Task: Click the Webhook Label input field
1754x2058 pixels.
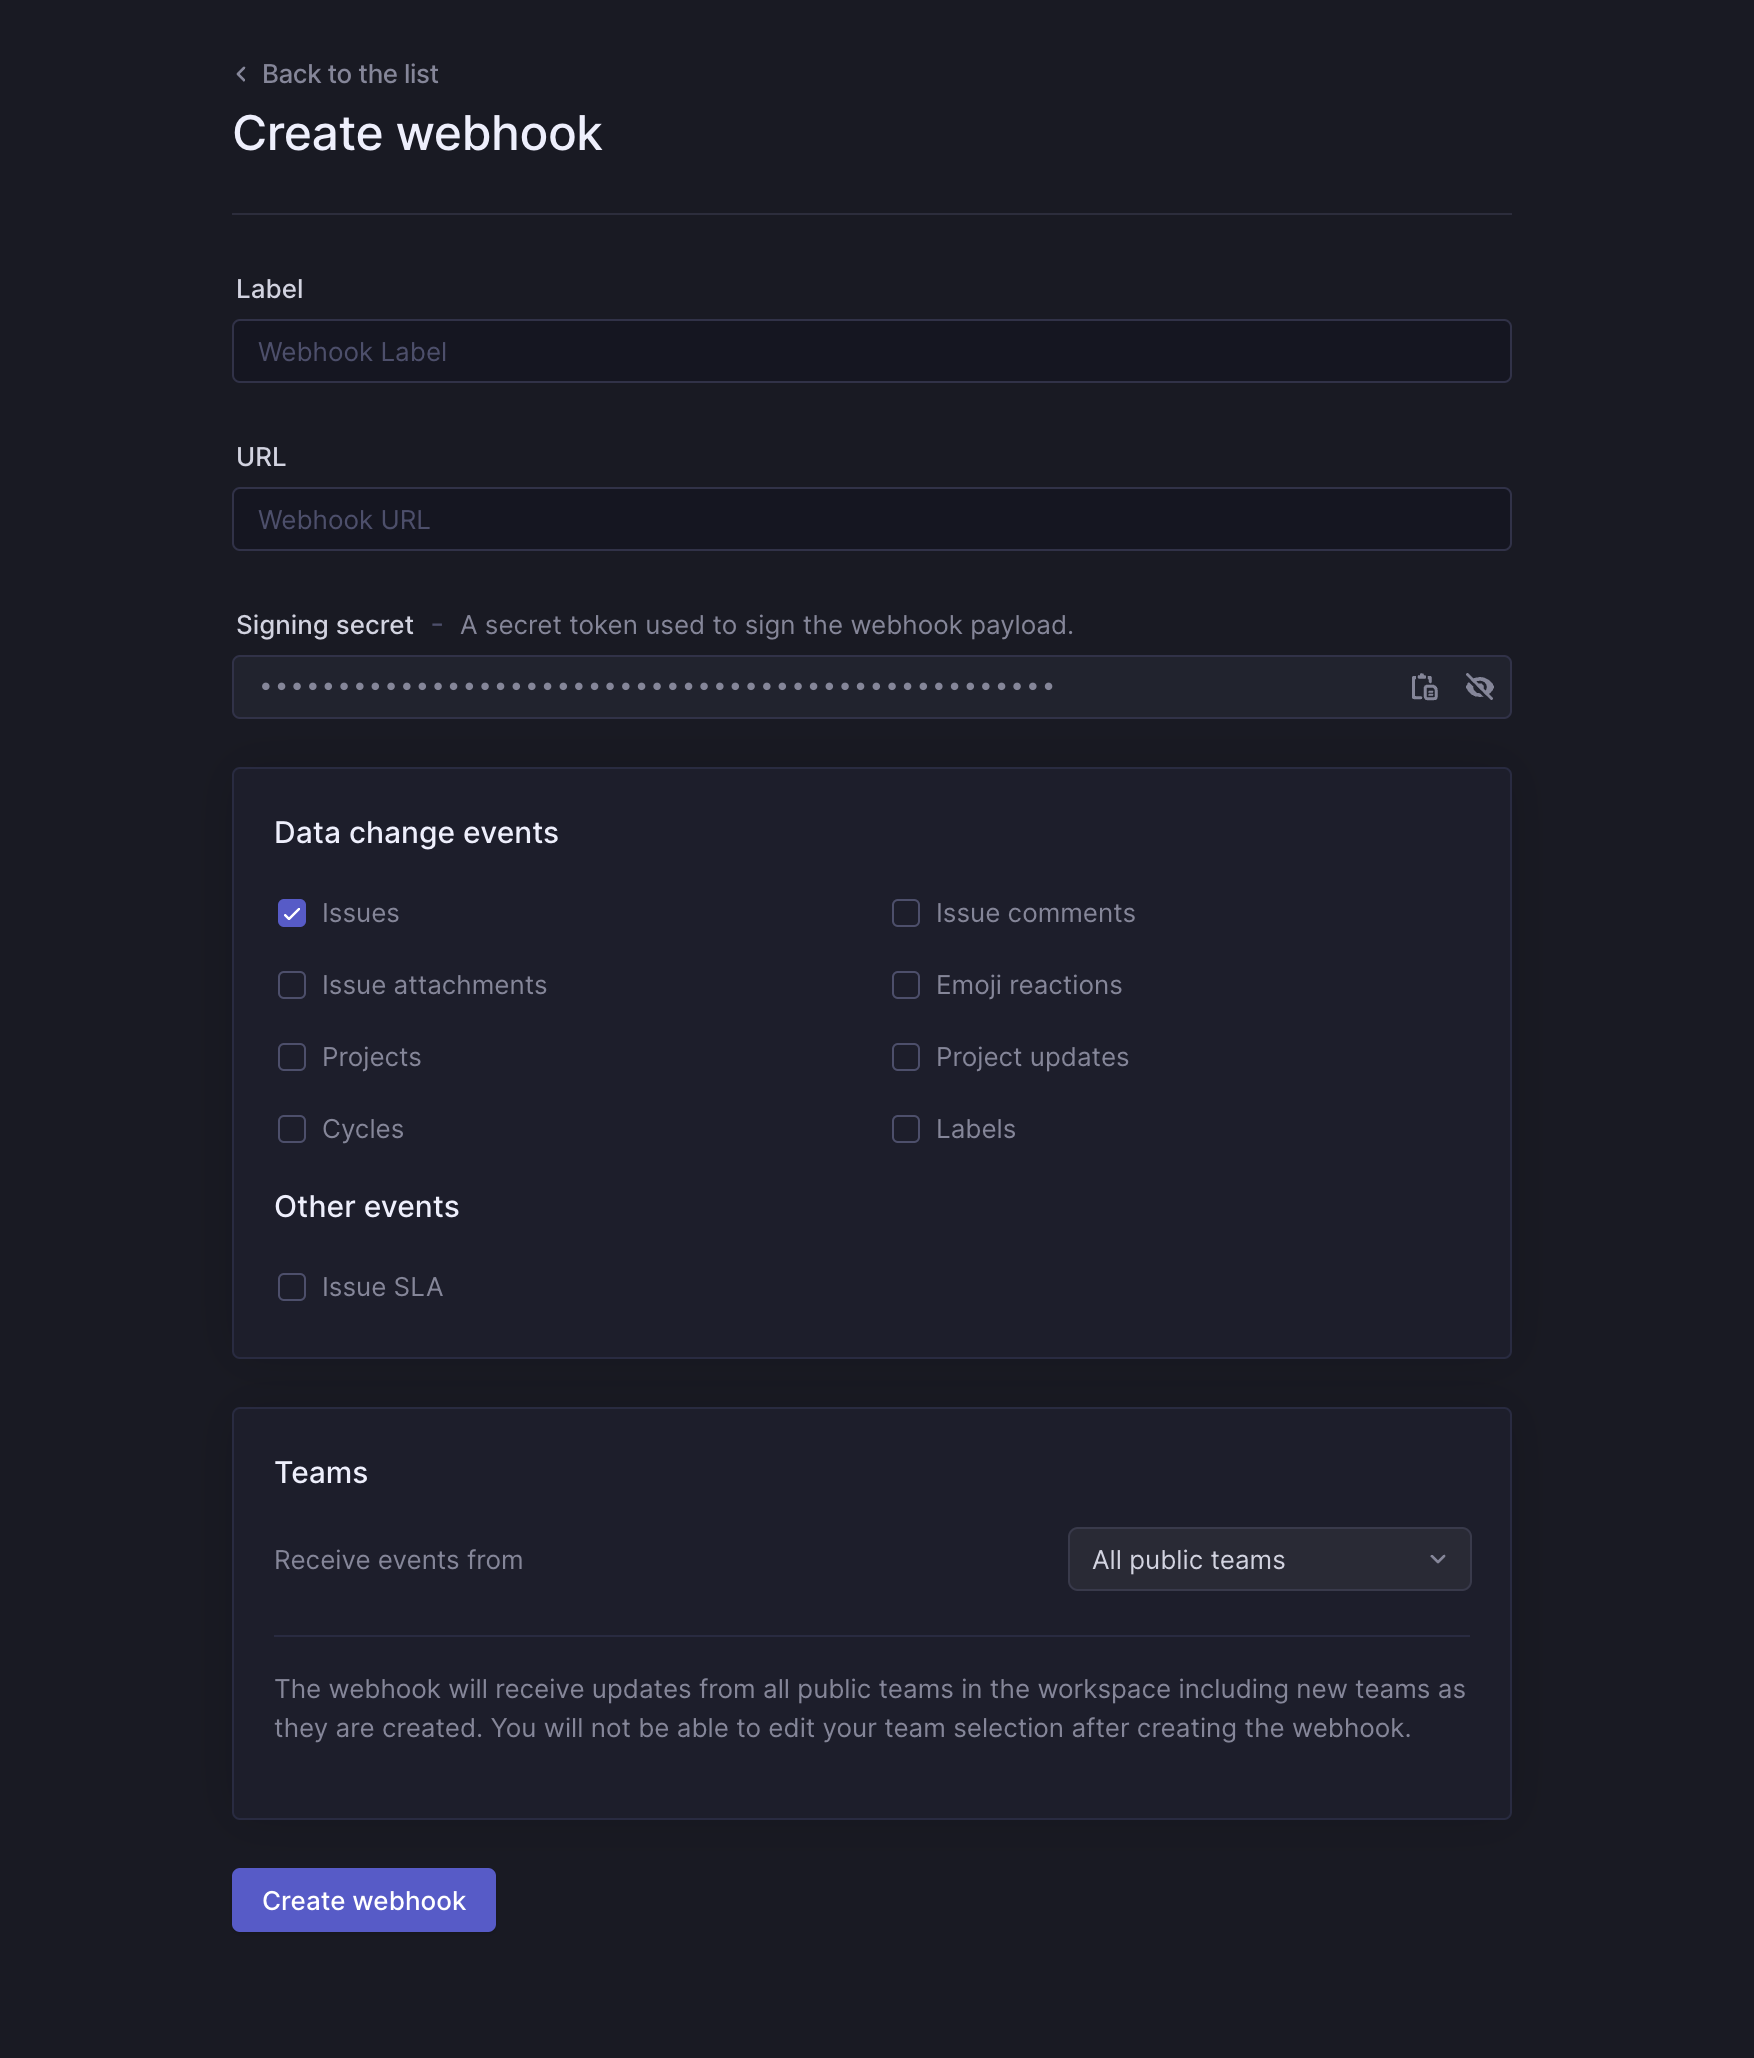Action: pyautogui.click(x=871, y=351)
